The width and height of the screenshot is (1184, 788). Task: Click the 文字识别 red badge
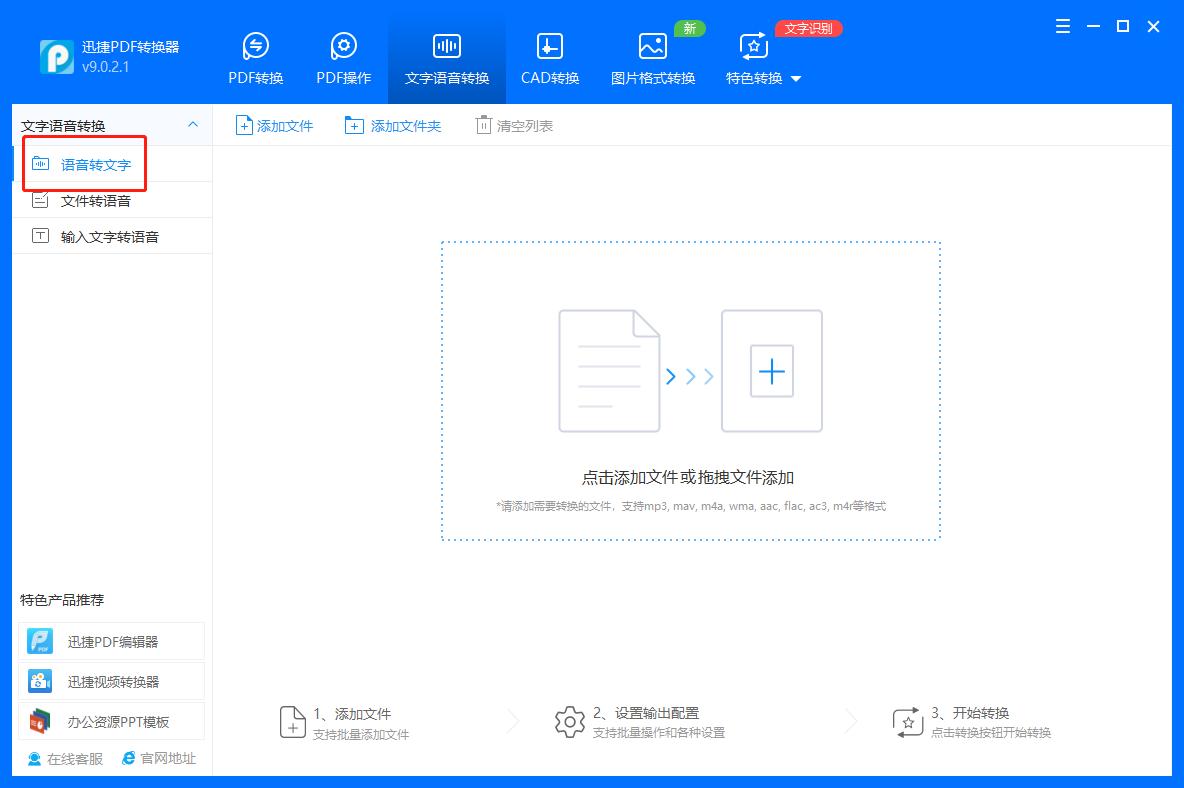808,29
